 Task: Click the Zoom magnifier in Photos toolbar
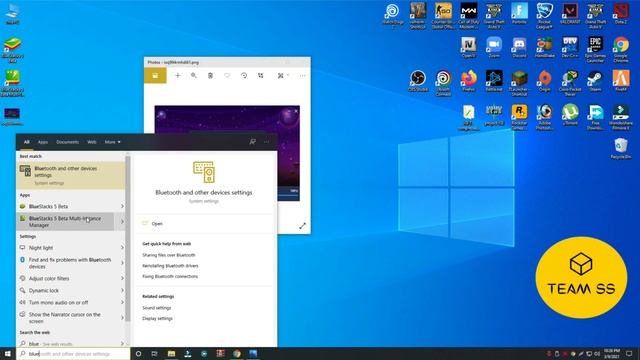[194, 76]
